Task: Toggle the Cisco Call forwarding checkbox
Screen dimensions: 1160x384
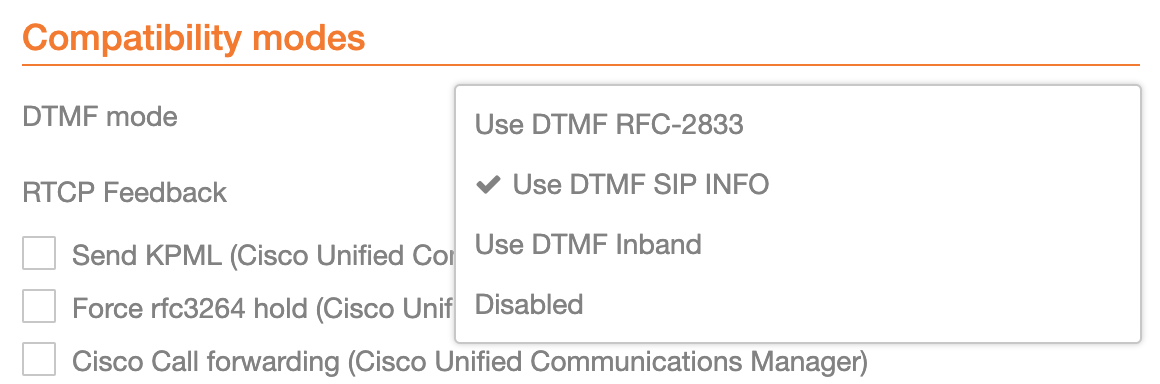Action: click(x=38, y=360)
